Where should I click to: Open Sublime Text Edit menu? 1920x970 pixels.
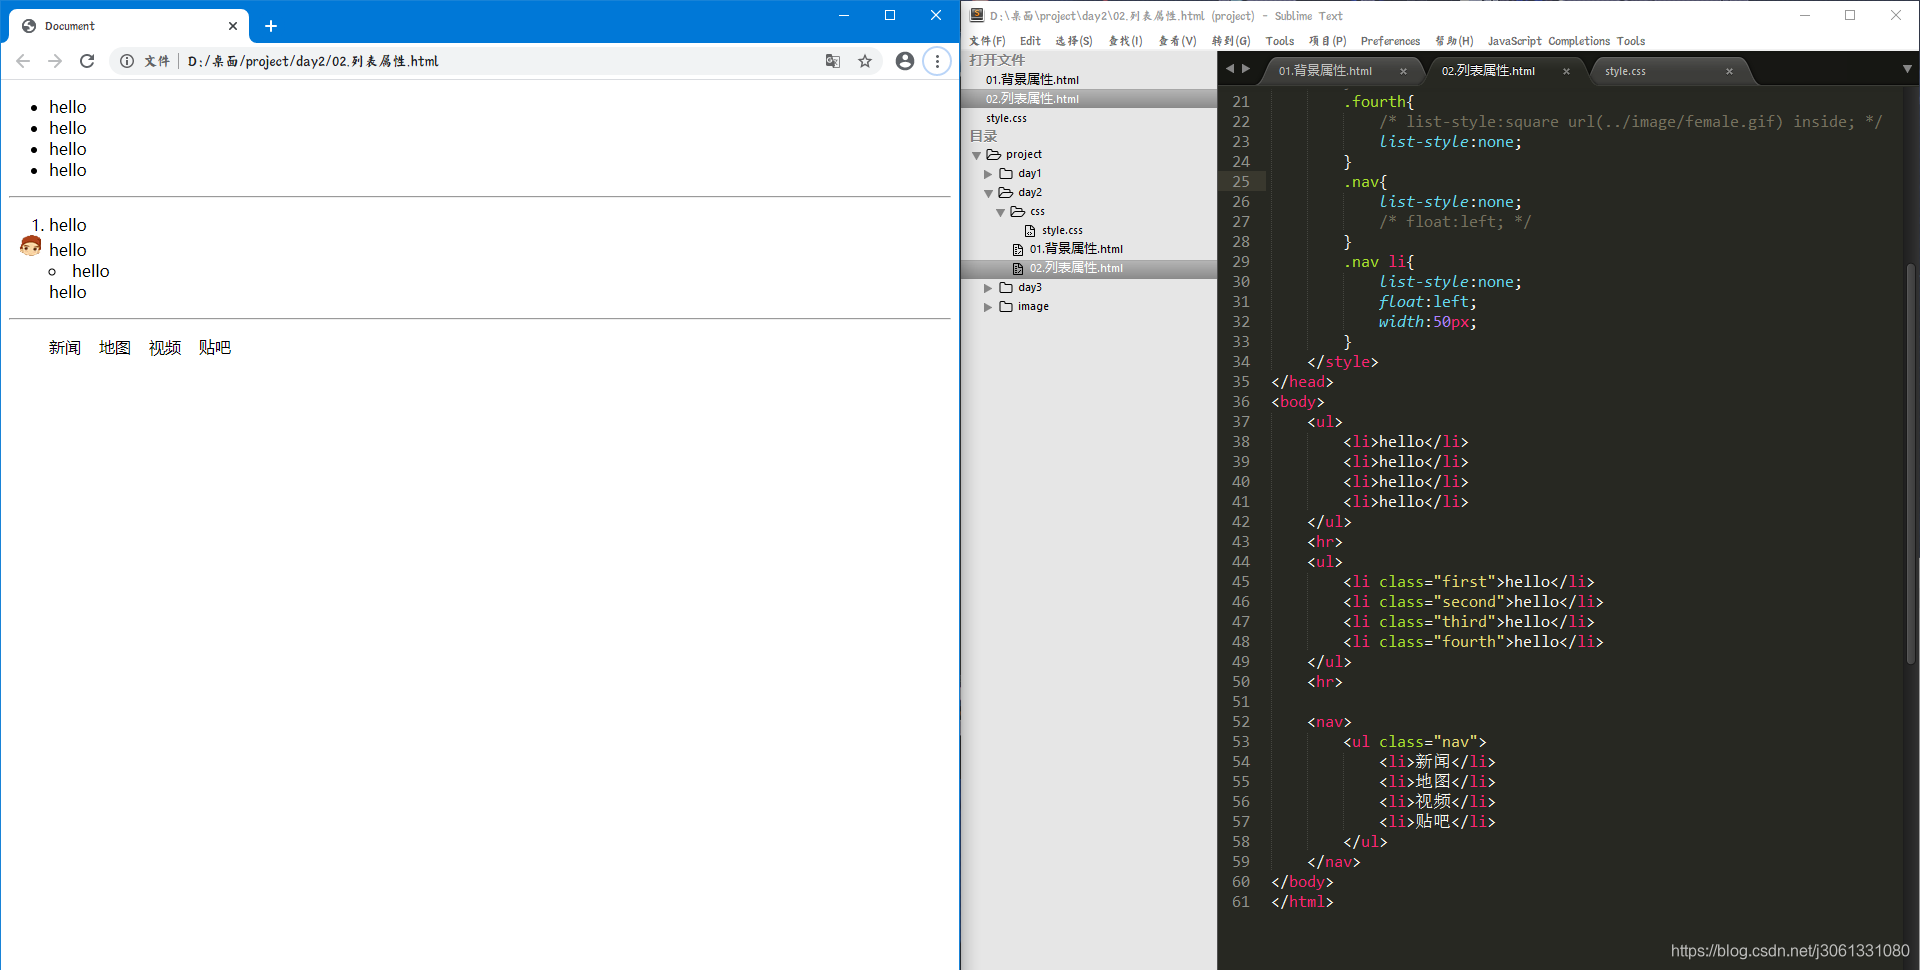1030,41
